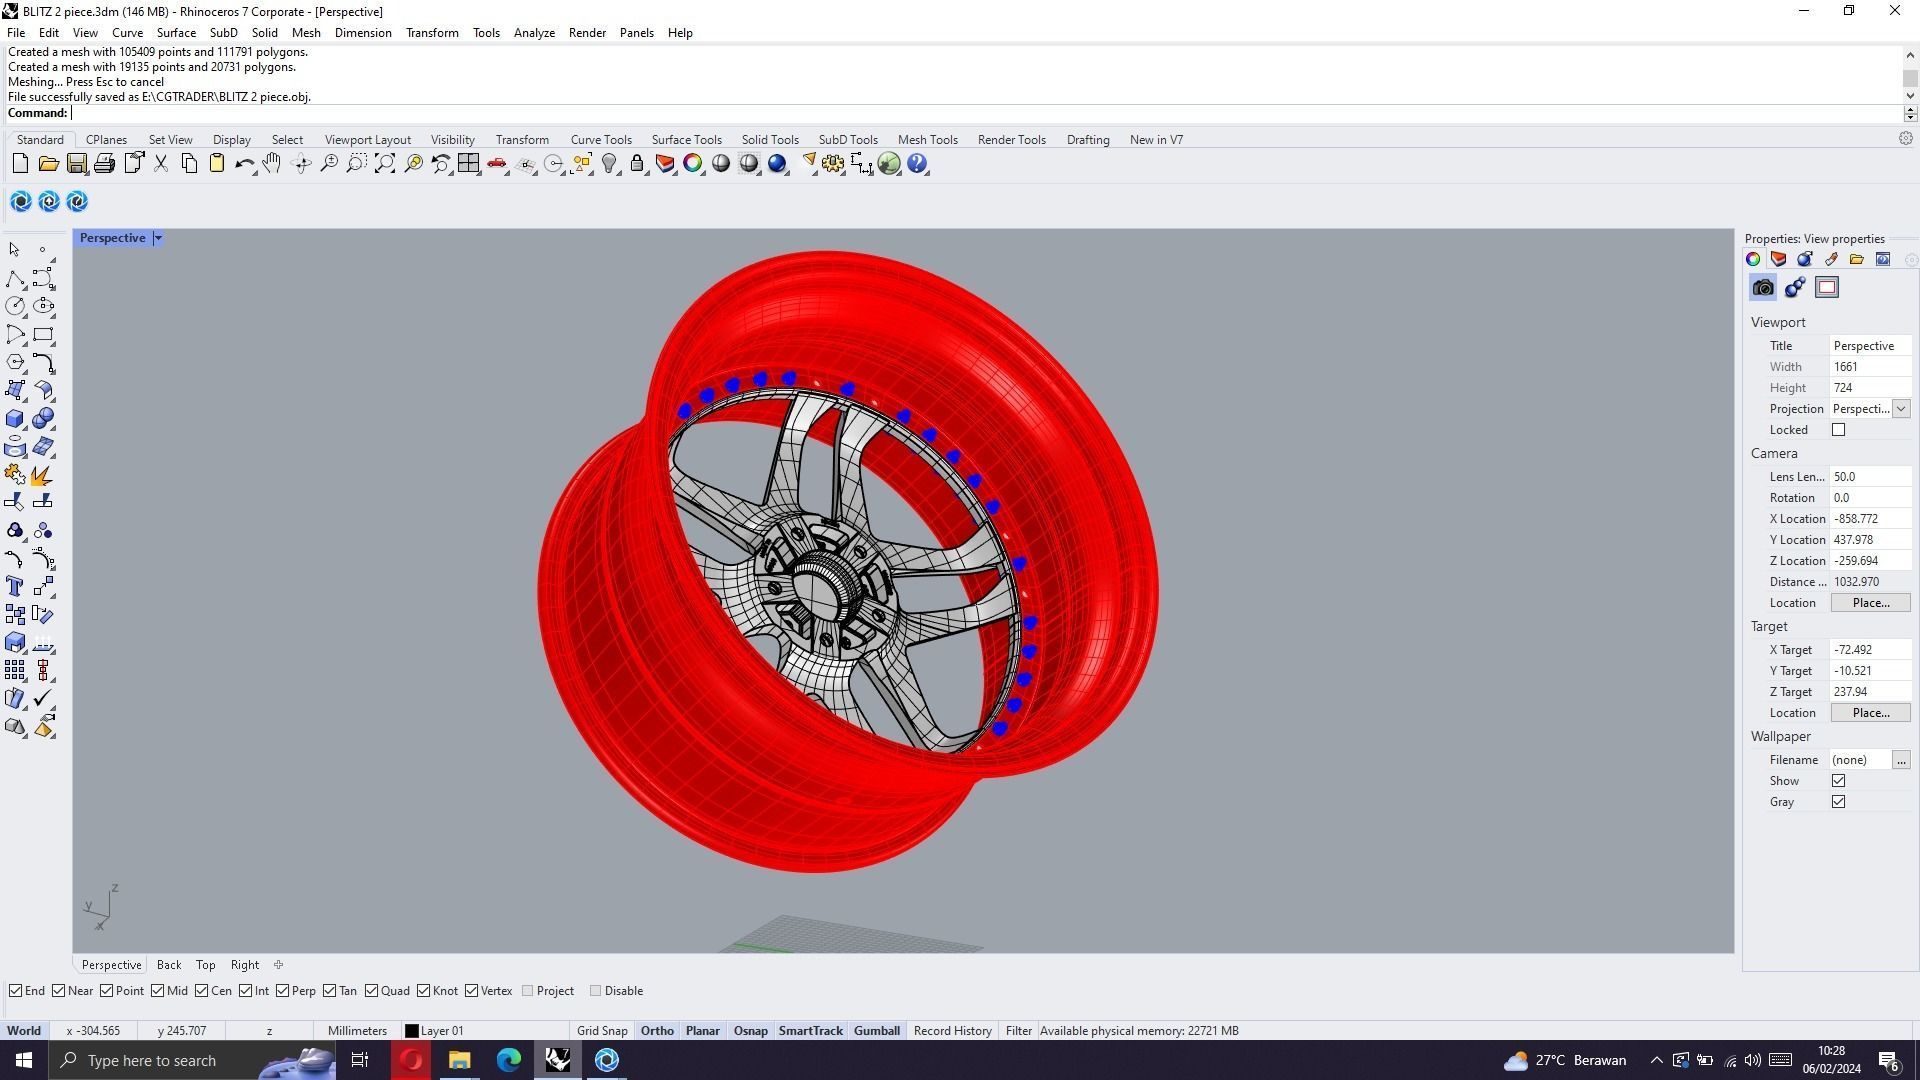Open the Projection dropdown
Viewport: 1920px width, 1080px height.
pyautogui.click(x=1901, y=409)
